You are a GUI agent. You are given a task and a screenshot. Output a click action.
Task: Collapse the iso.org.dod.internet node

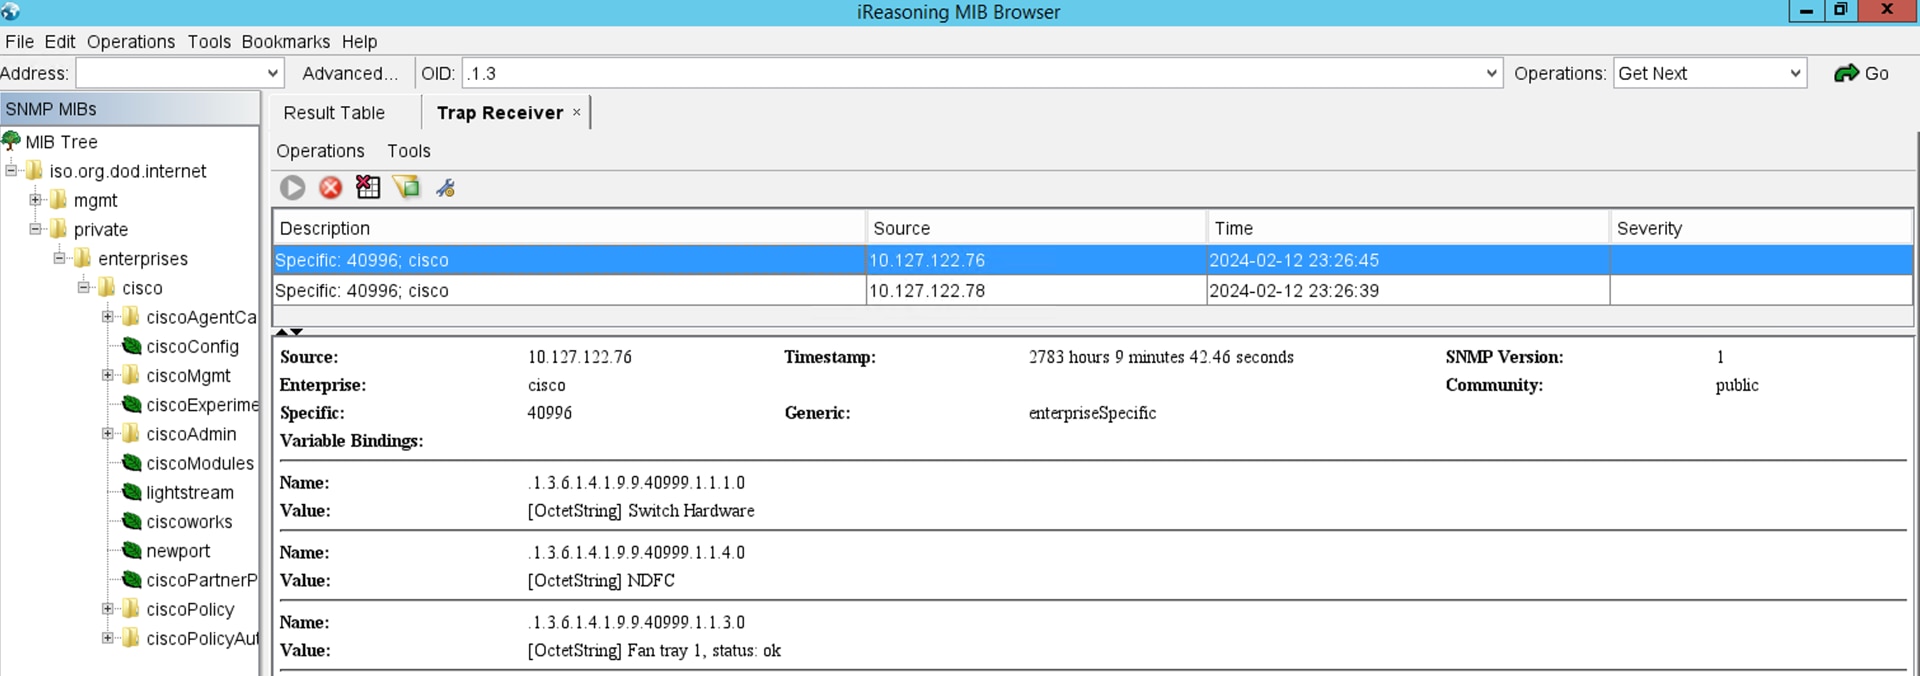pyautogui.click(x=11, y=170)
